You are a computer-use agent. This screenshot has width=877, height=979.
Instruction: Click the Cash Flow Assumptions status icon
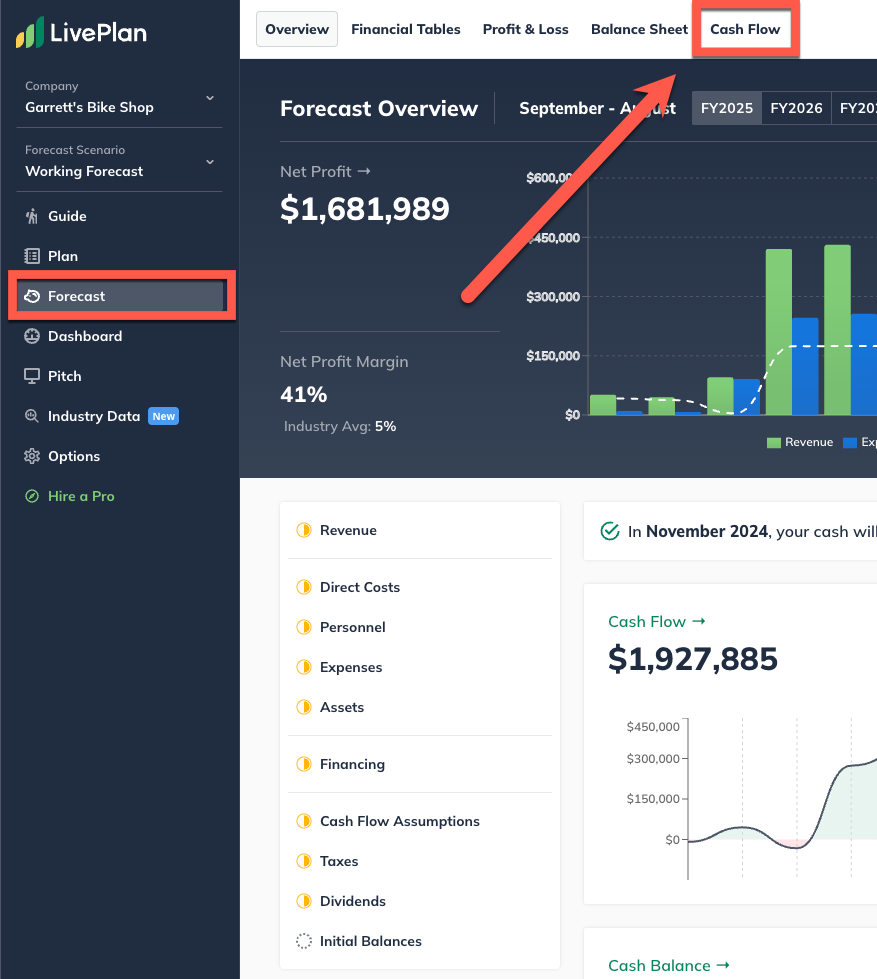tap(304, 821)
